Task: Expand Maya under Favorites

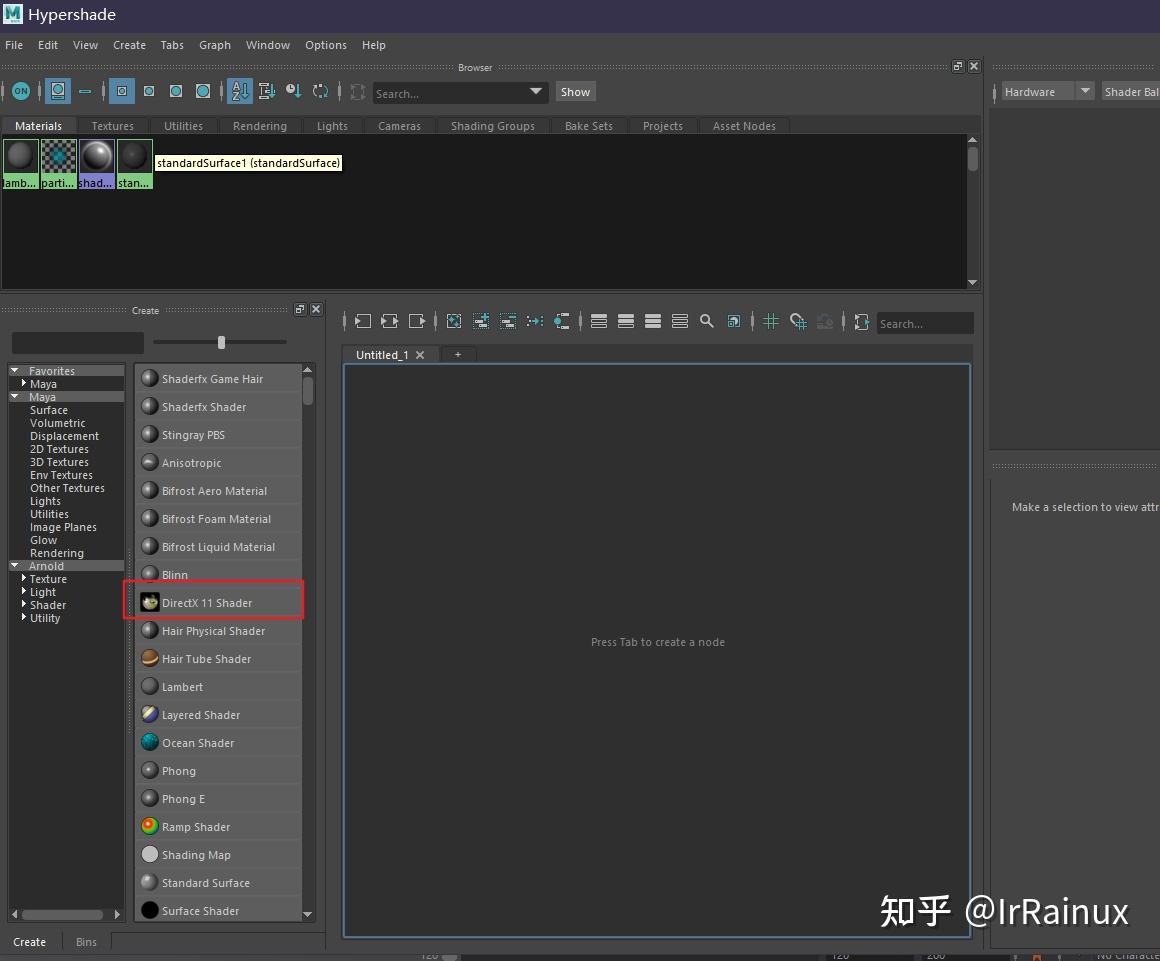Action: click(24, 383)
